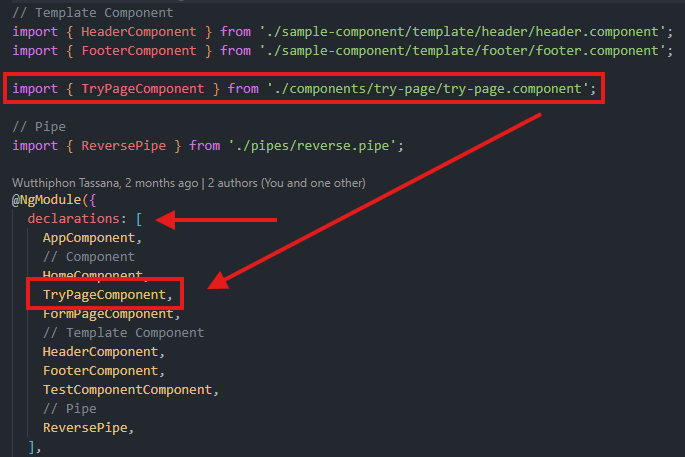This screenshot has width=685, height=457.
Task: Click FooterComponent in the declarations list
Action: click(x=100, y=371)
